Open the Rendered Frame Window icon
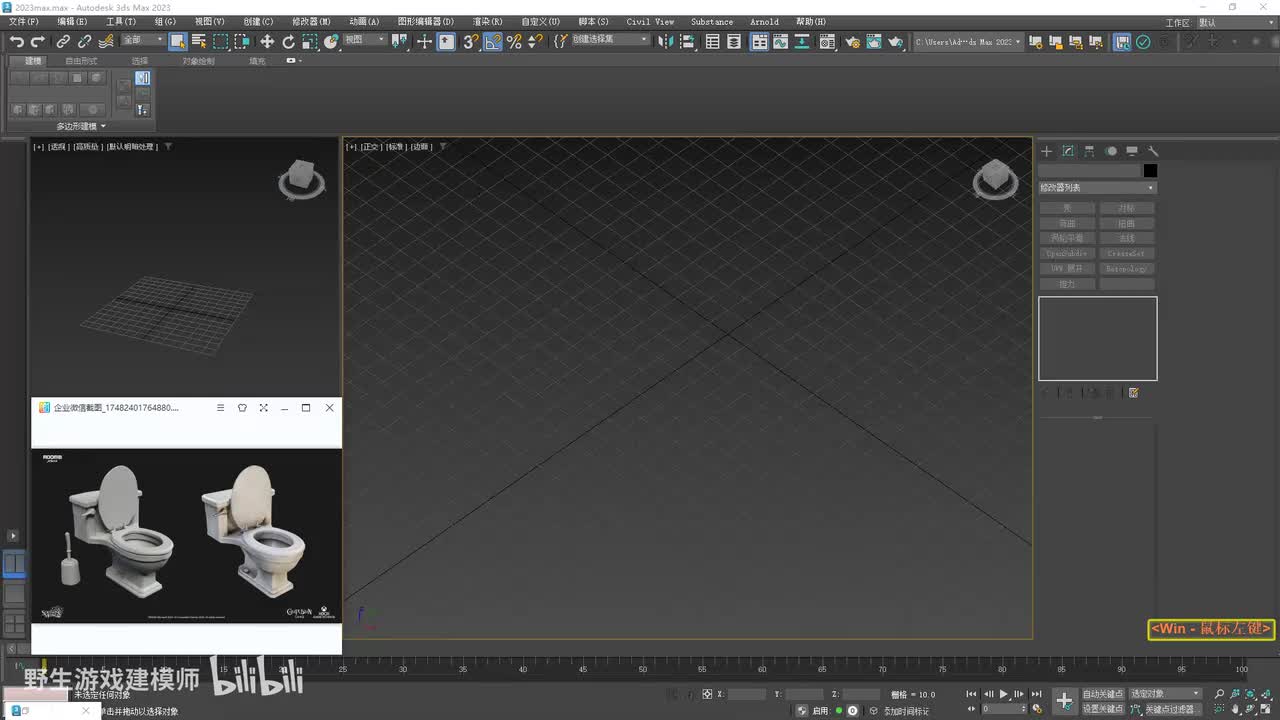Viewport: 1280px width, 720px height. coord(874,42)
